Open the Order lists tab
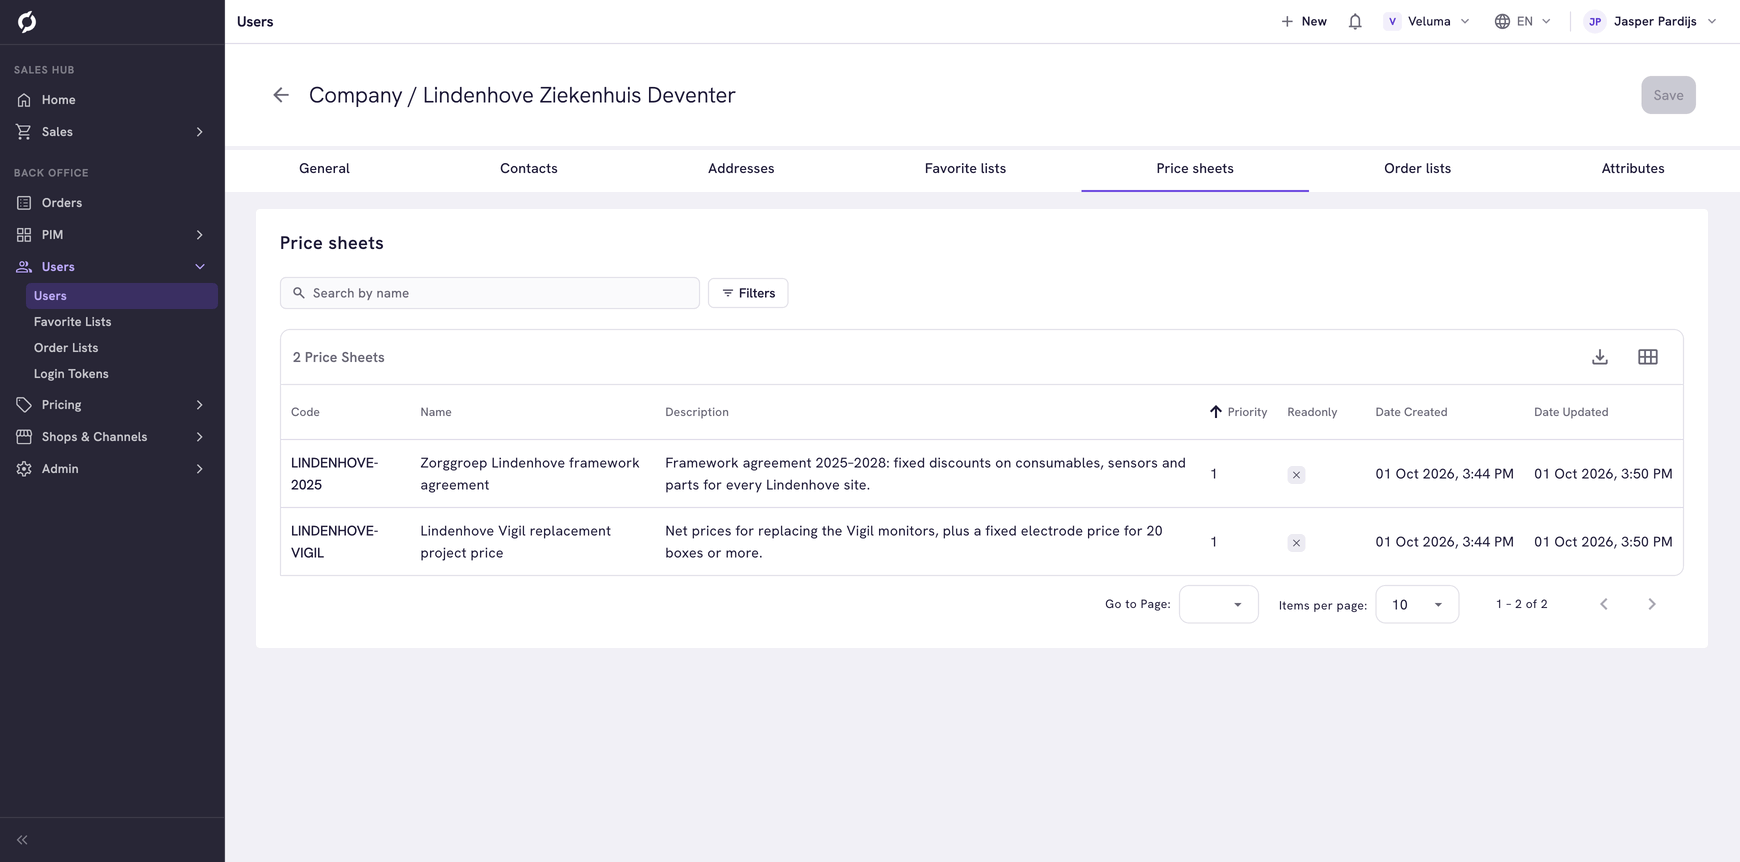This screenshot has height=862, width=1740. 1417,168
